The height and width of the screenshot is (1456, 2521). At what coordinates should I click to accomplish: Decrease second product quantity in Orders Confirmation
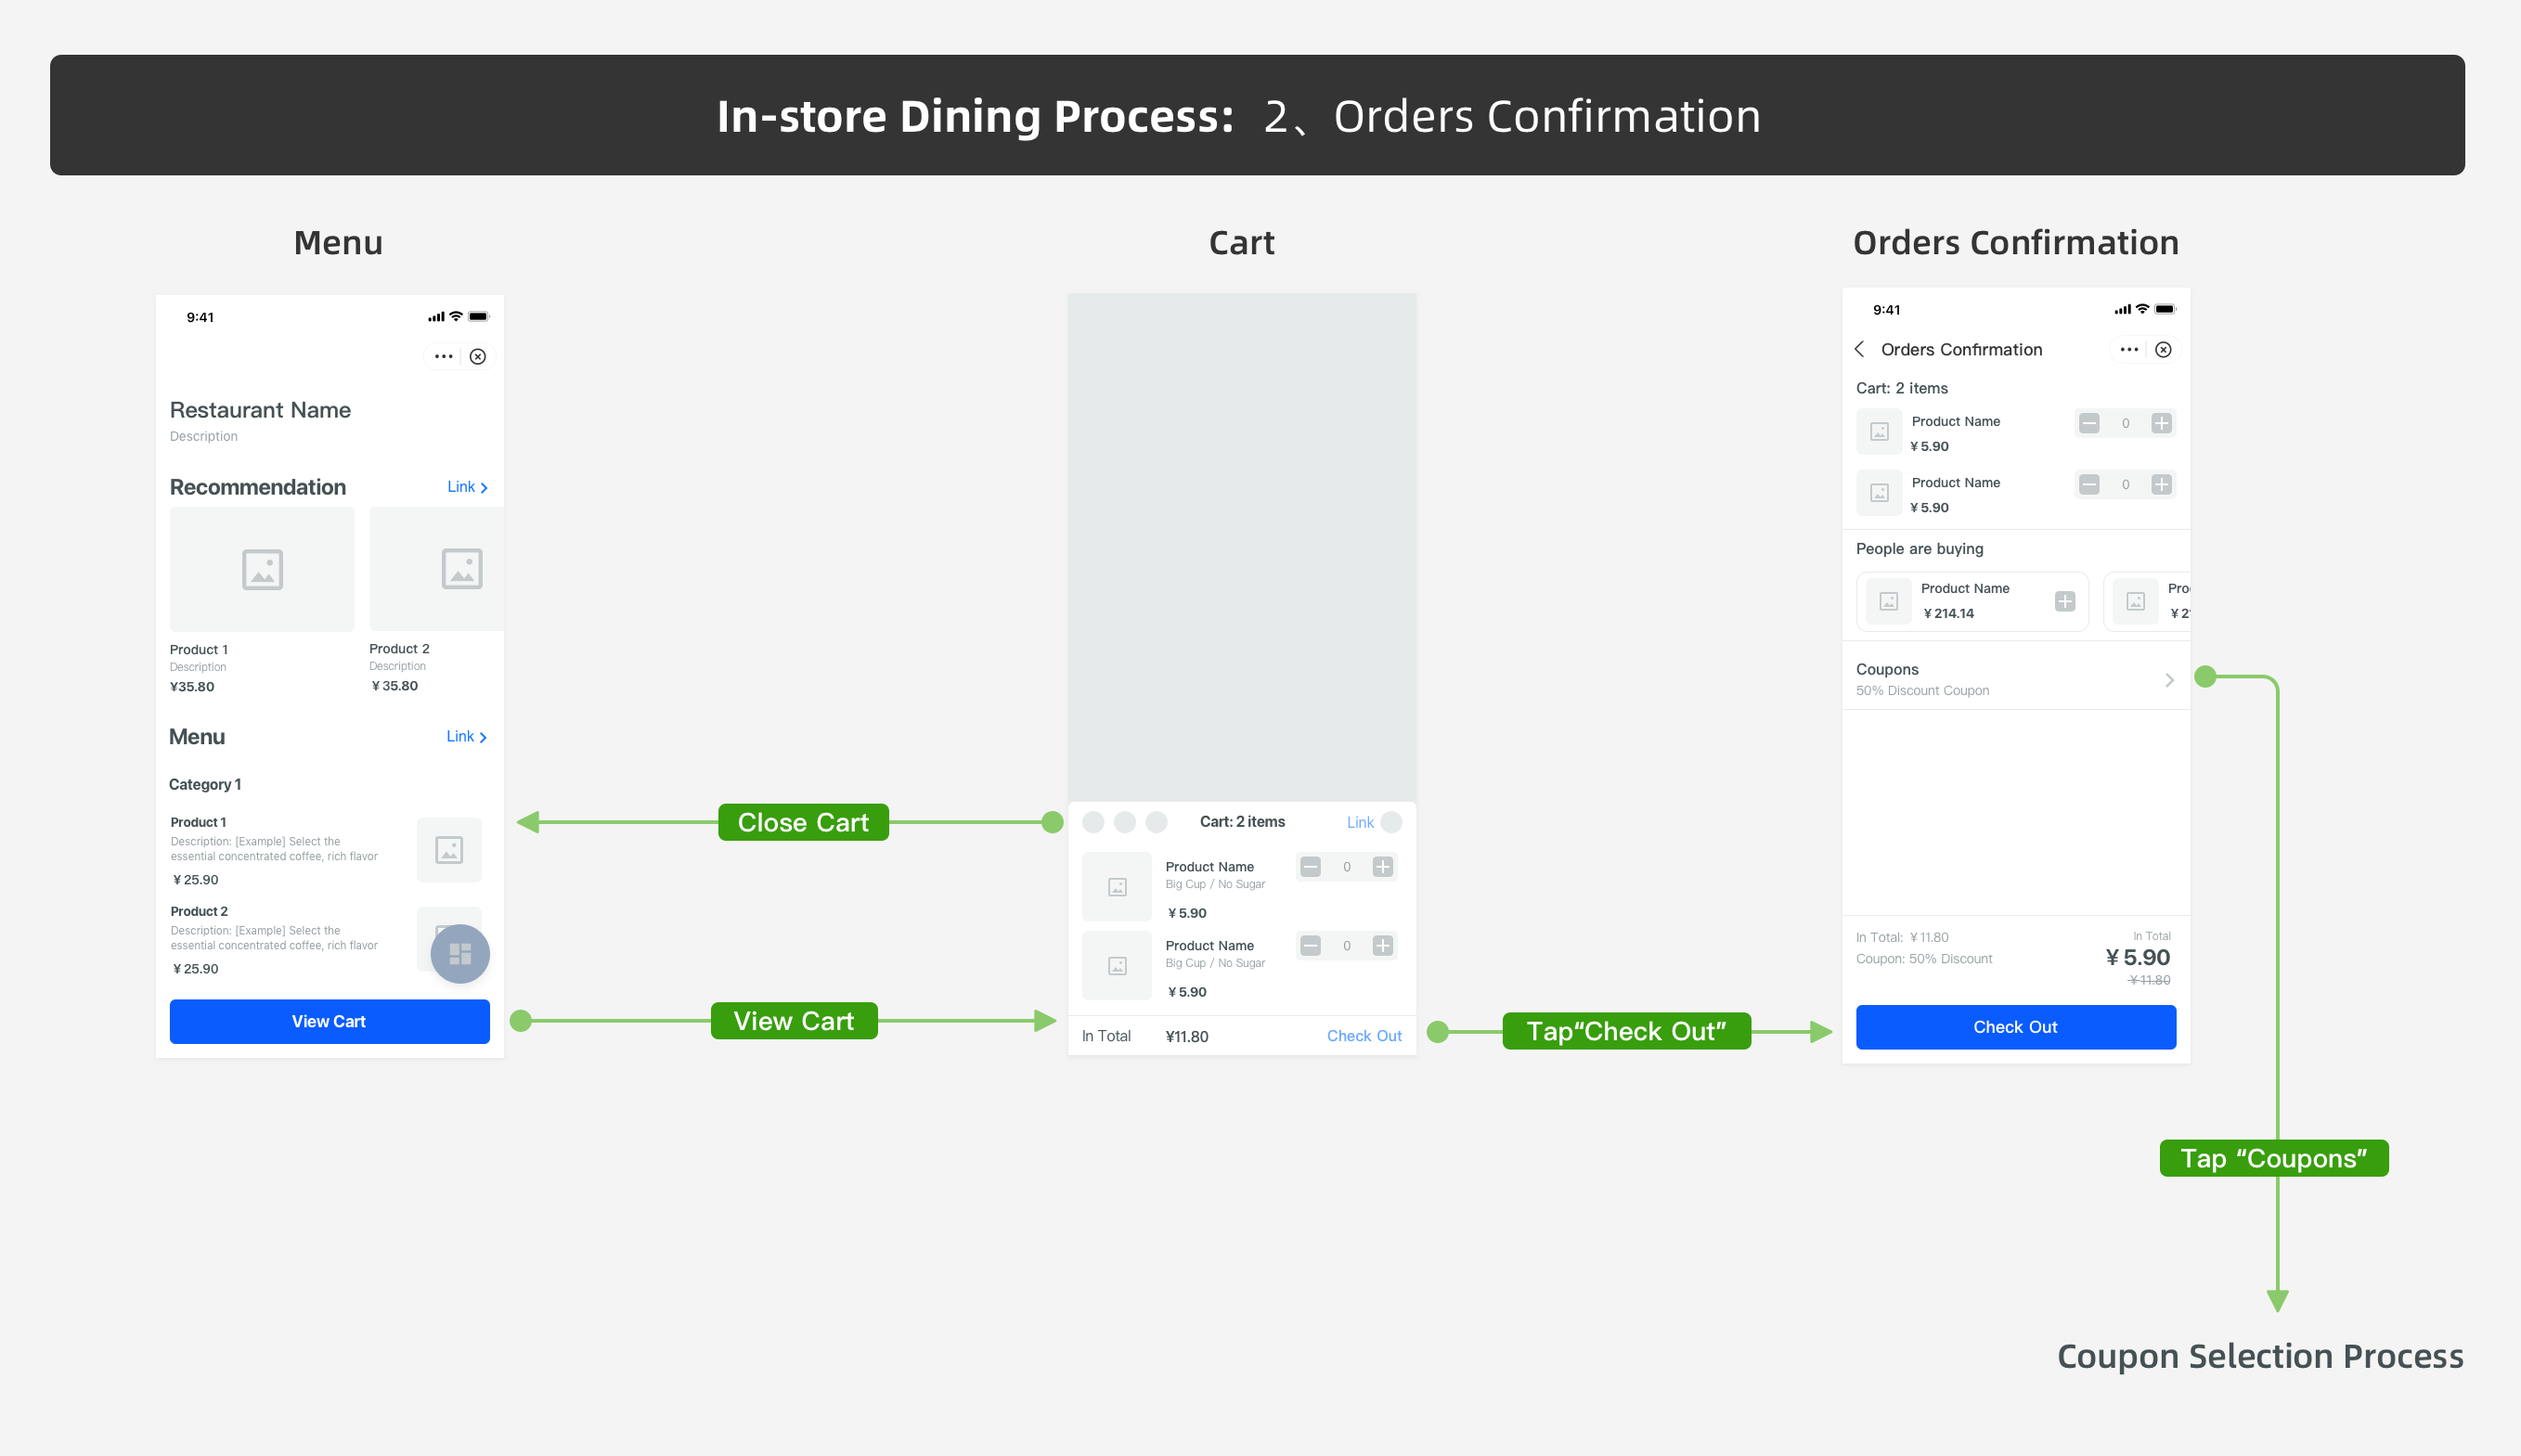(x=2089, y=485)
